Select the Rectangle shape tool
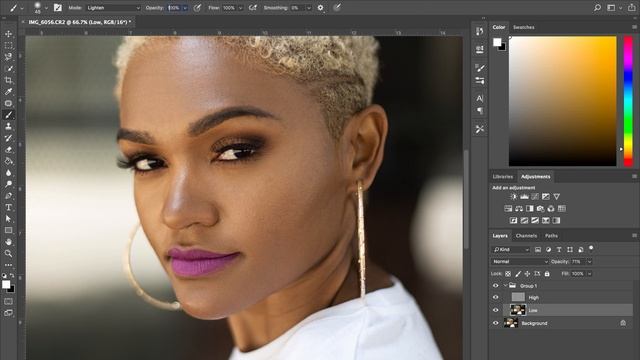Image resolution: width=640 pixels, height=360 pixels. [8, 231]
